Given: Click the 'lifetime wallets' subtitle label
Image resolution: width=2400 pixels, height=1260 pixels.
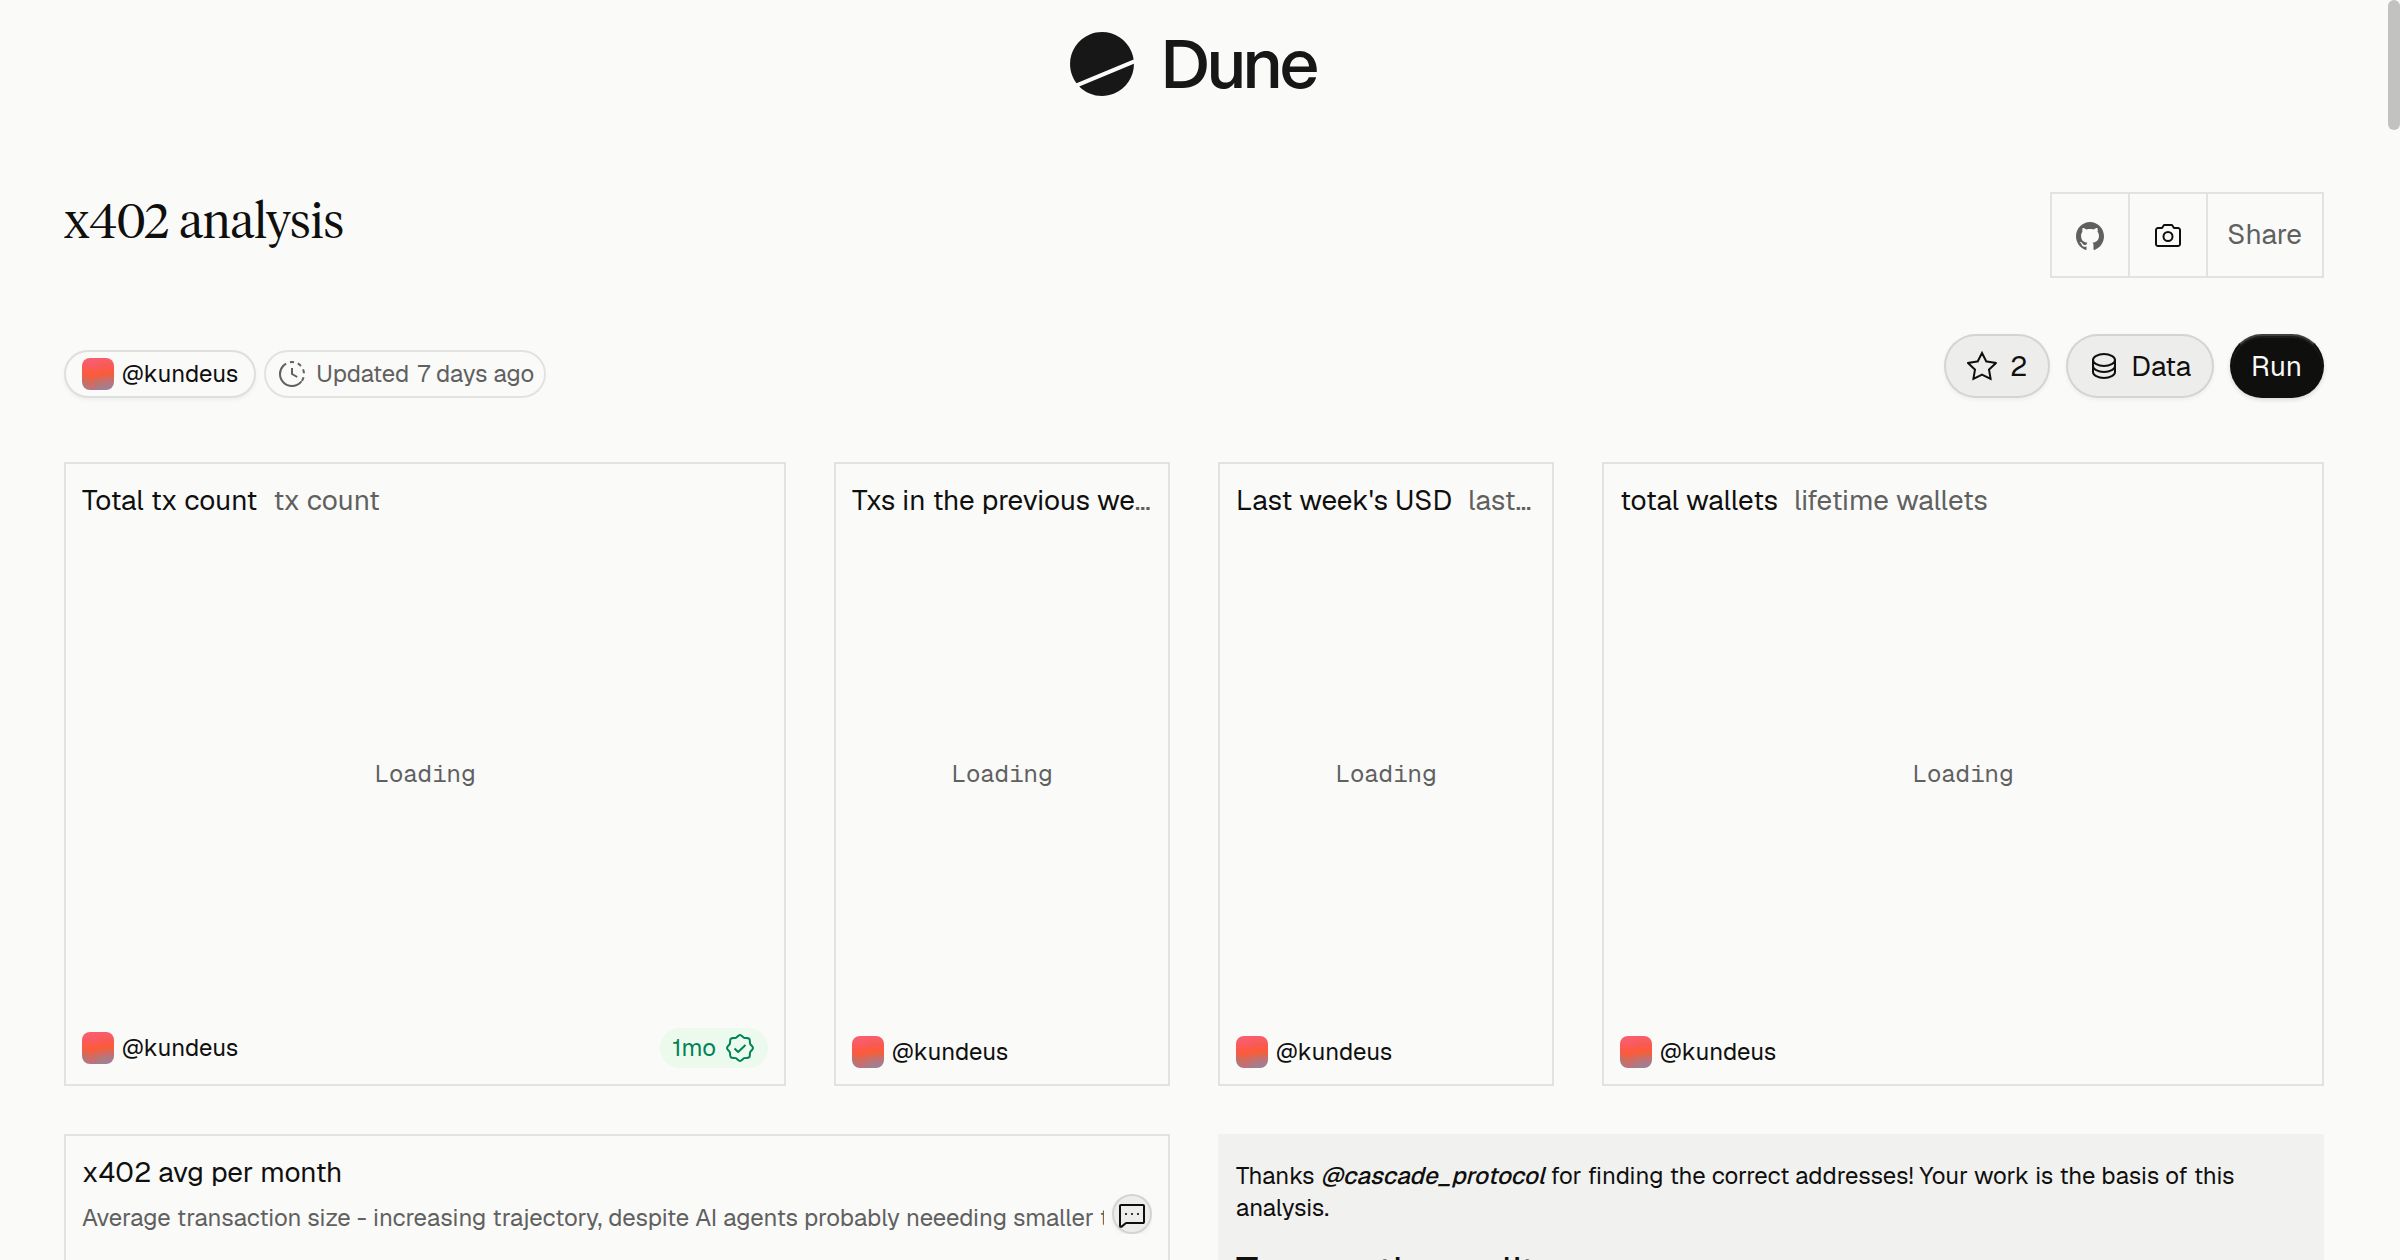Looking at the screenshot, I should [x=1890, y=500].
